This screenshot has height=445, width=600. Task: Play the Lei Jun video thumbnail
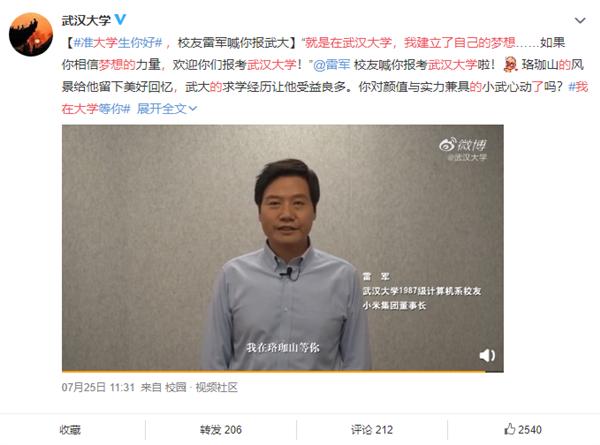point(283,248)
